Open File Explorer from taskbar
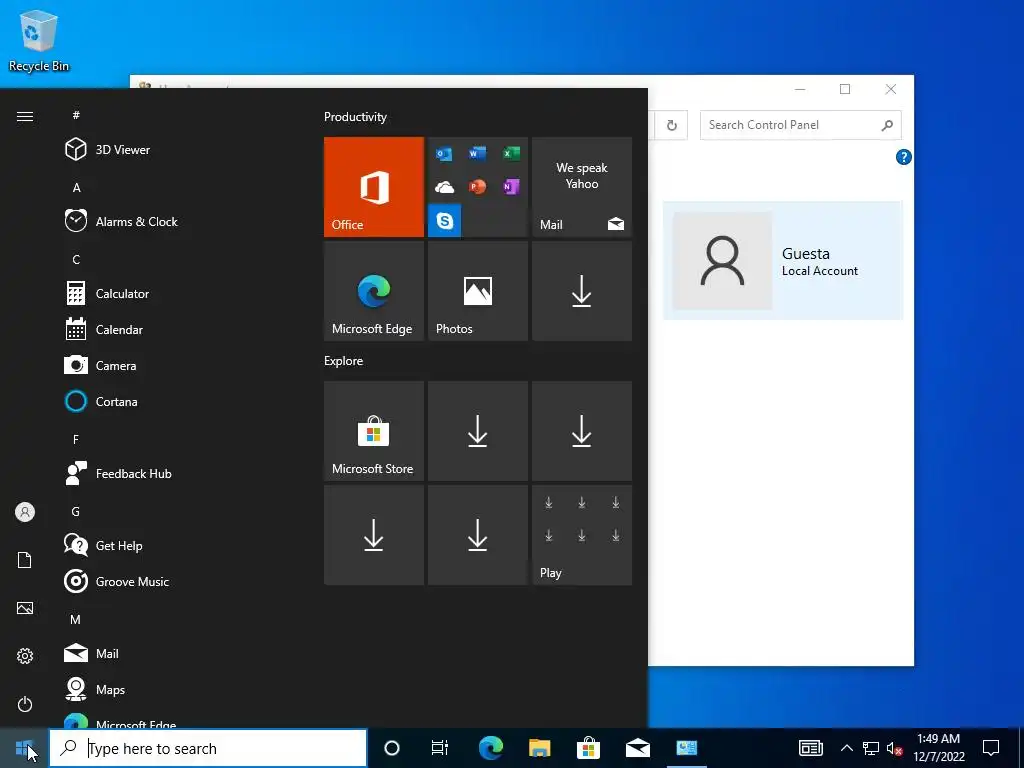This screenshot has height=768, width=1024. point(539,748)
